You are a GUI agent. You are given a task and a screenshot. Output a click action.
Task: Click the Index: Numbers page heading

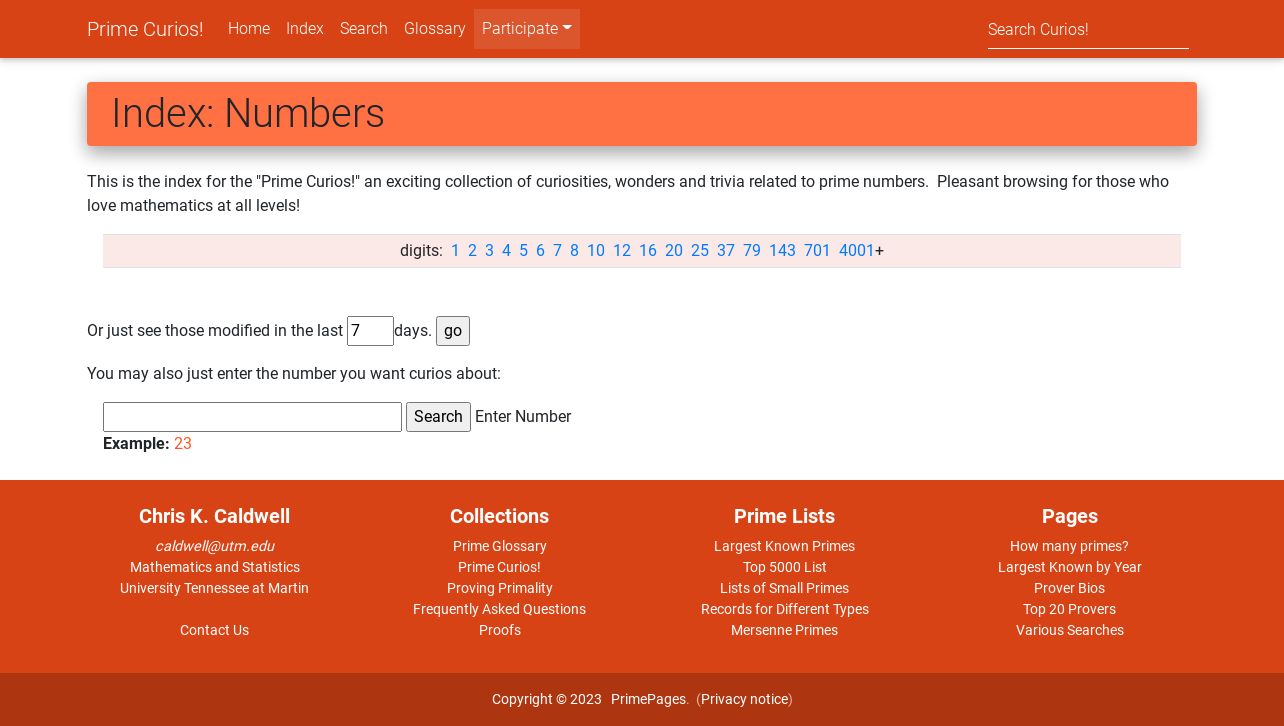click(248, 114)
